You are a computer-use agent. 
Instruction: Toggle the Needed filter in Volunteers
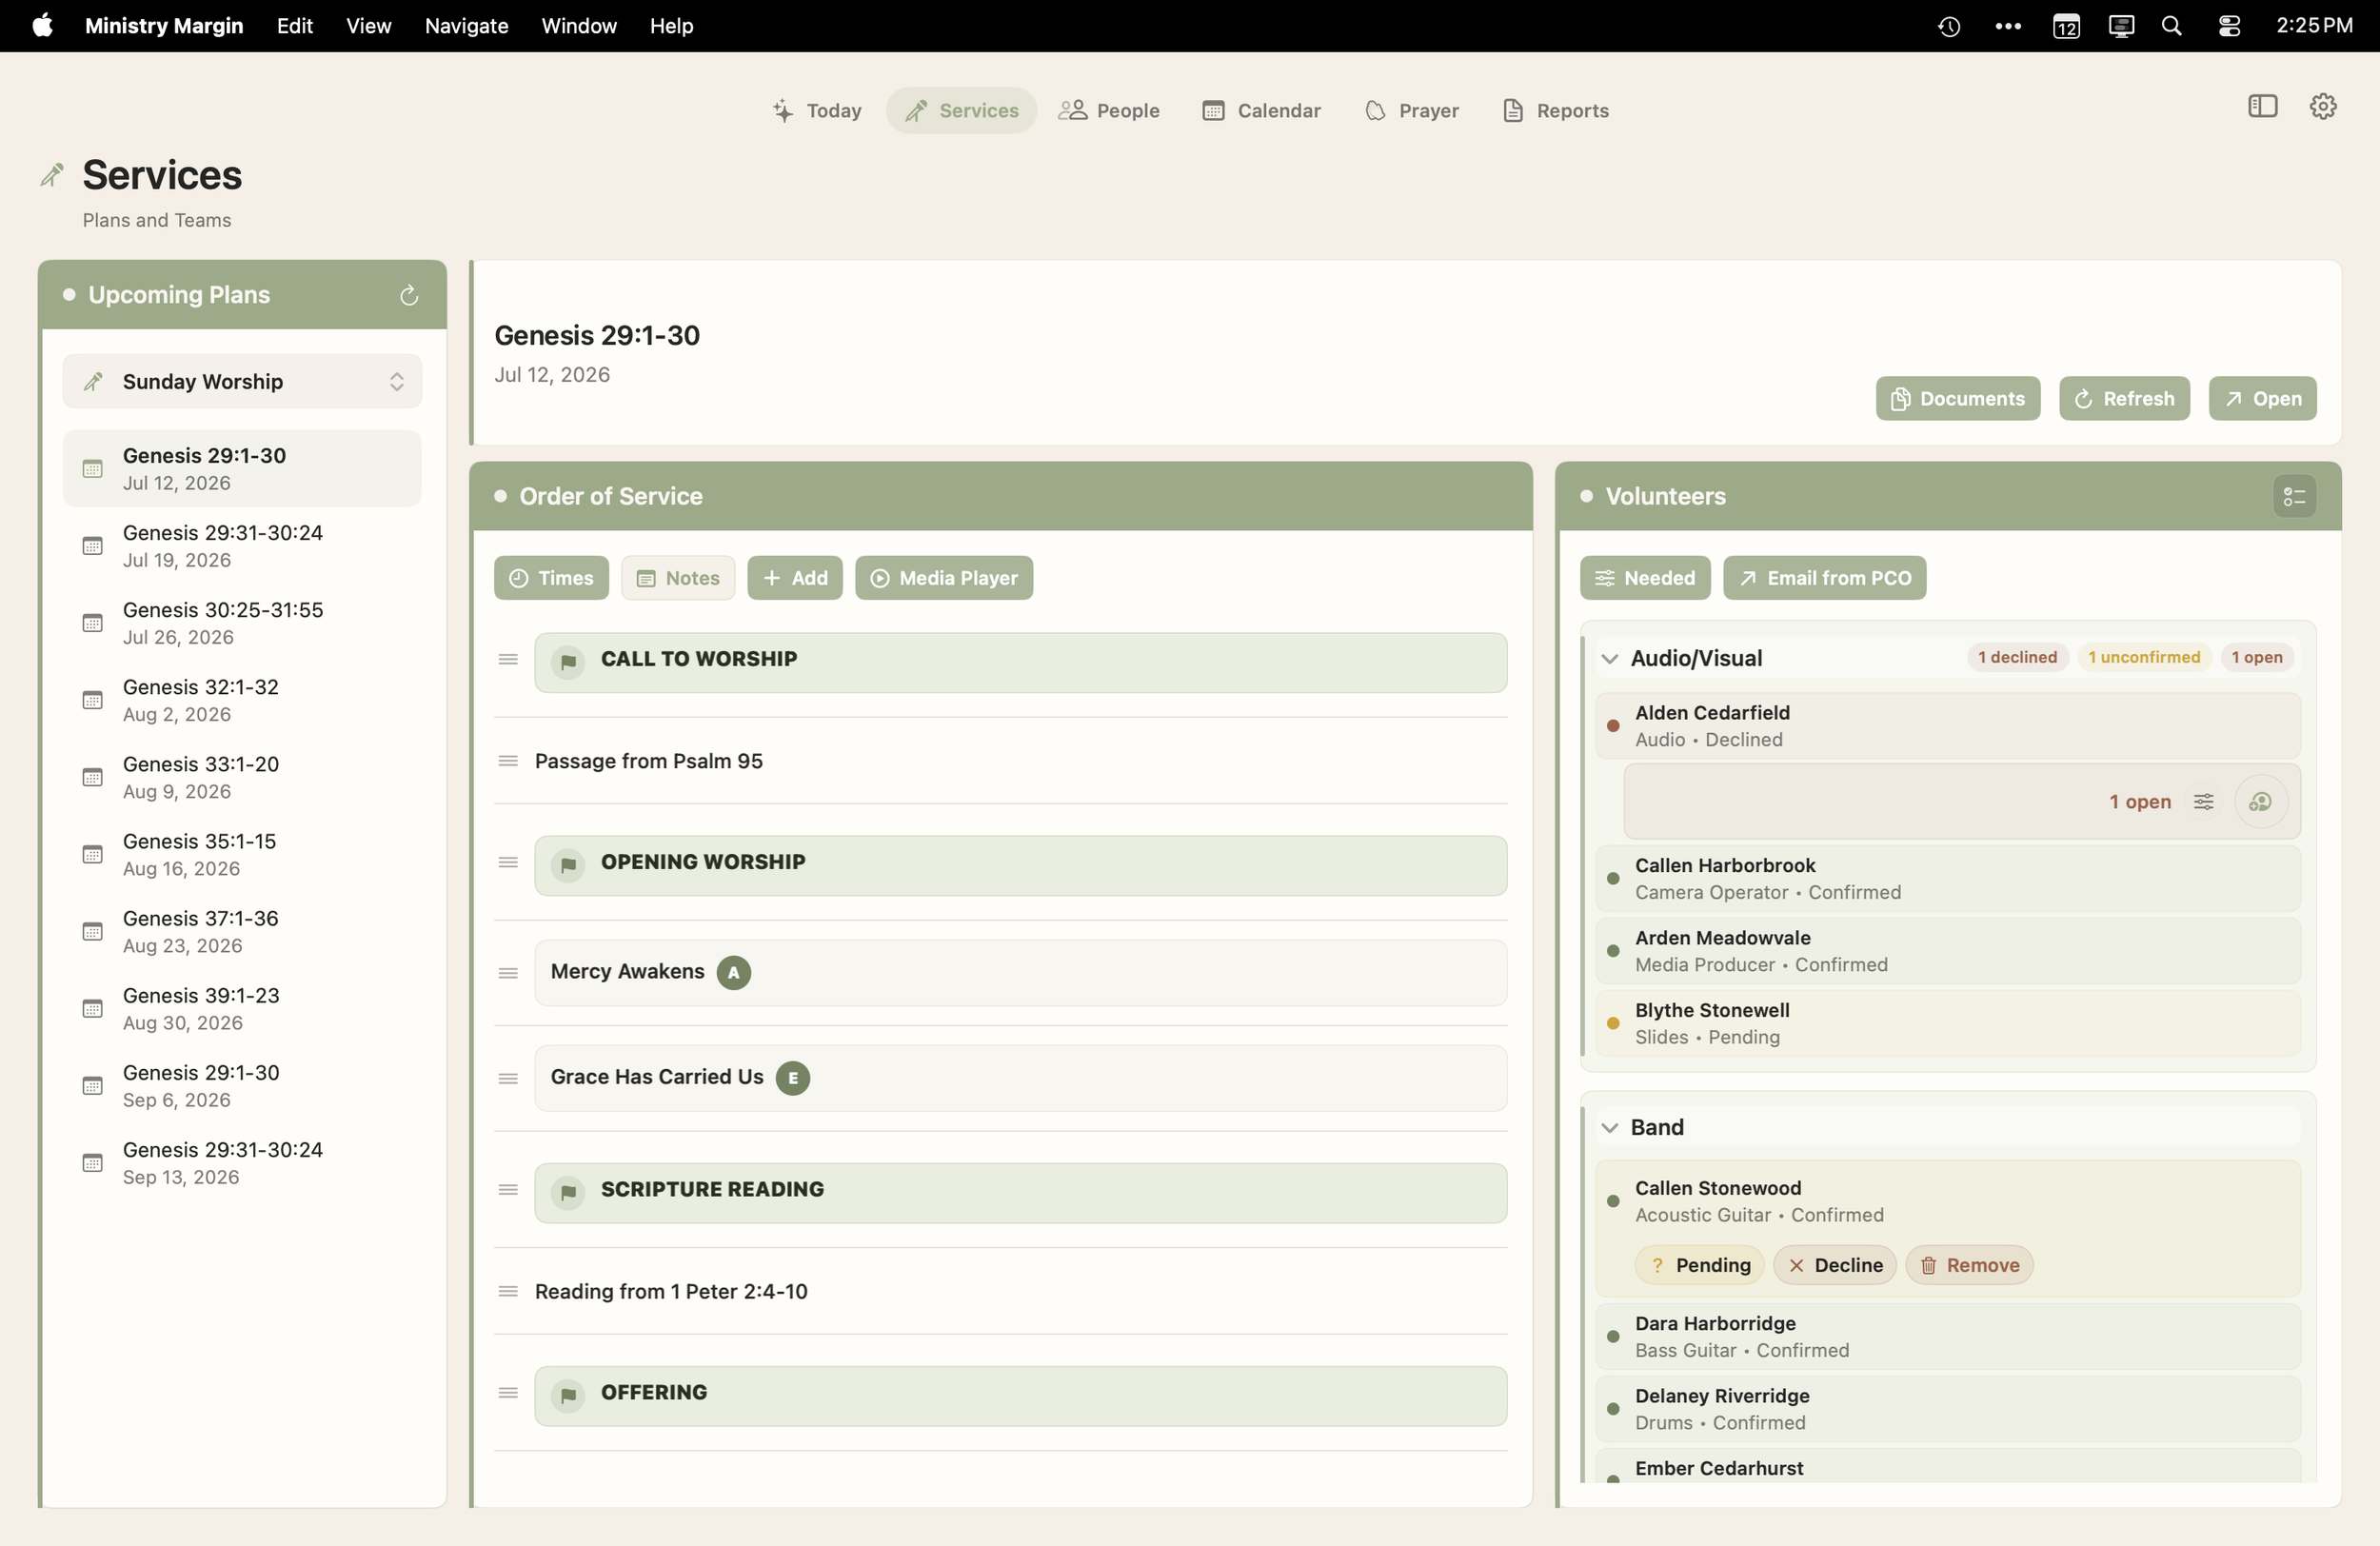[x=1645, y=578]
